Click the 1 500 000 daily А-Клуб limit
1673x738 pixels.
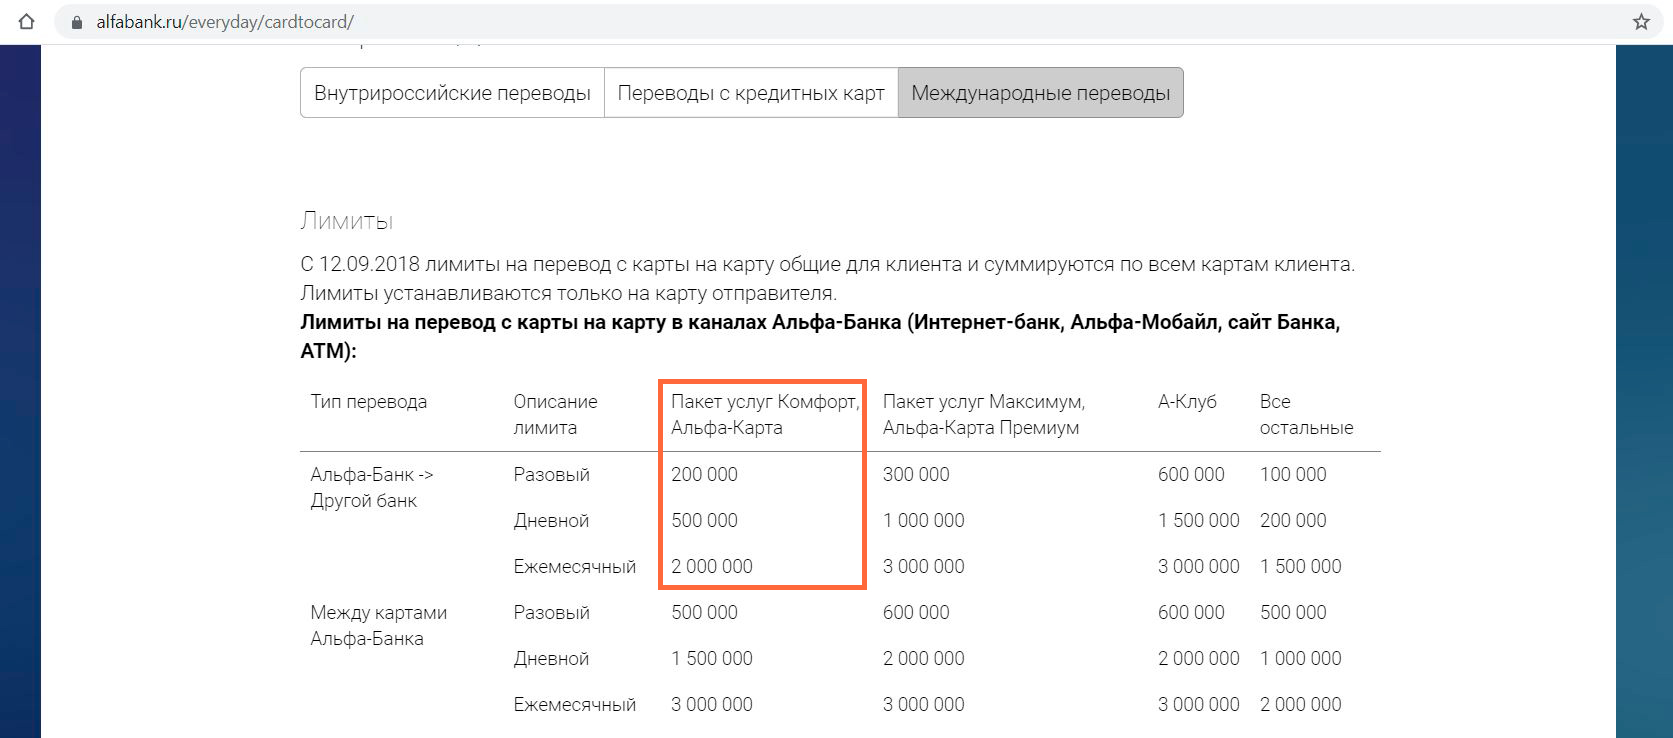(1199, 520)
